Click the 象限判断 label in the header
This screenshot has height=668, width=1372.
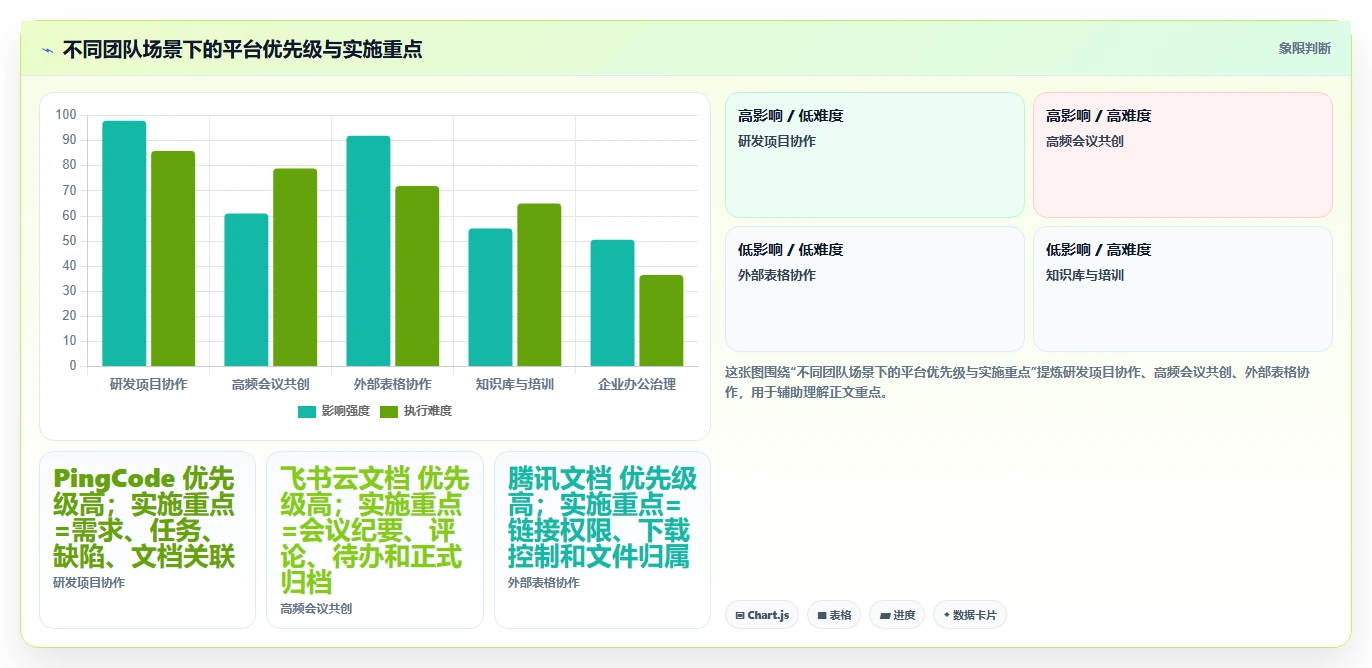[x=1304, y=48]
